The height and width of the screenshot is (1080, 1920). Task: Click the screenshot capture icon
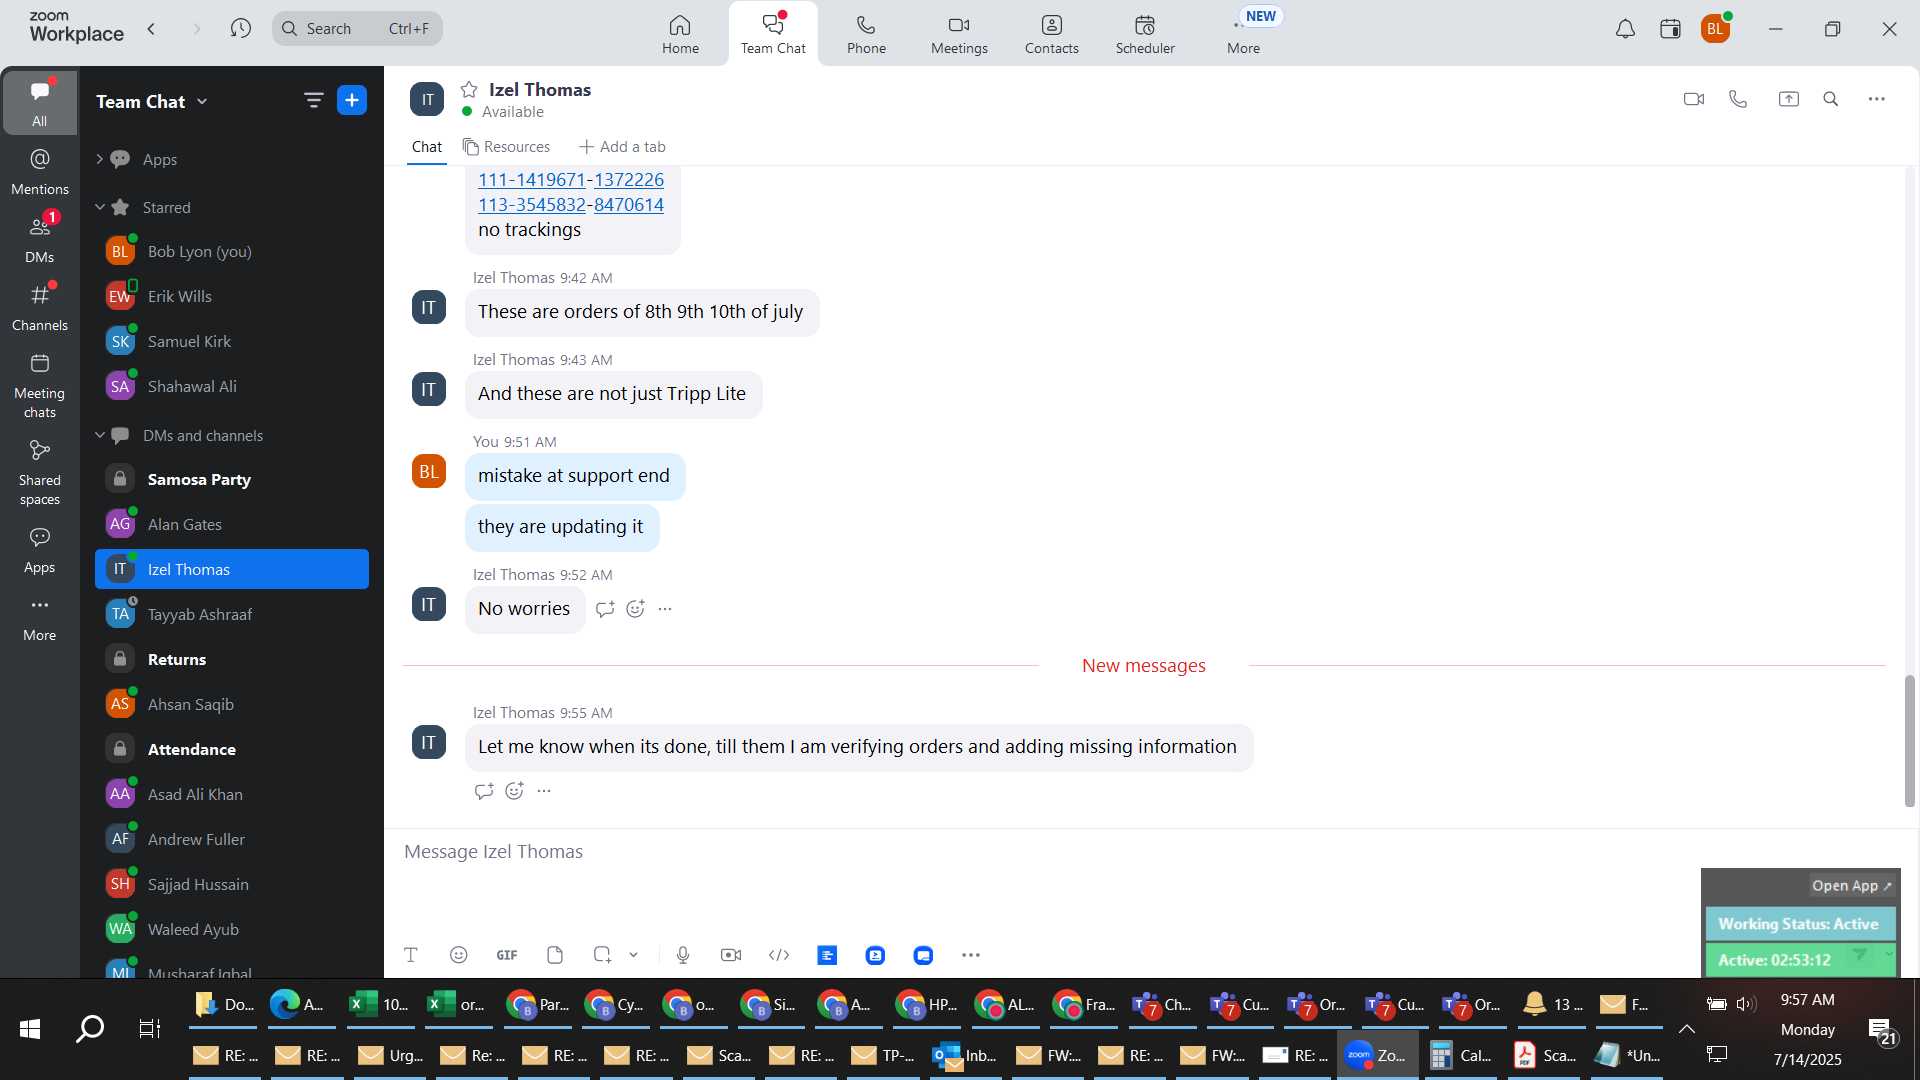[602, 955]
